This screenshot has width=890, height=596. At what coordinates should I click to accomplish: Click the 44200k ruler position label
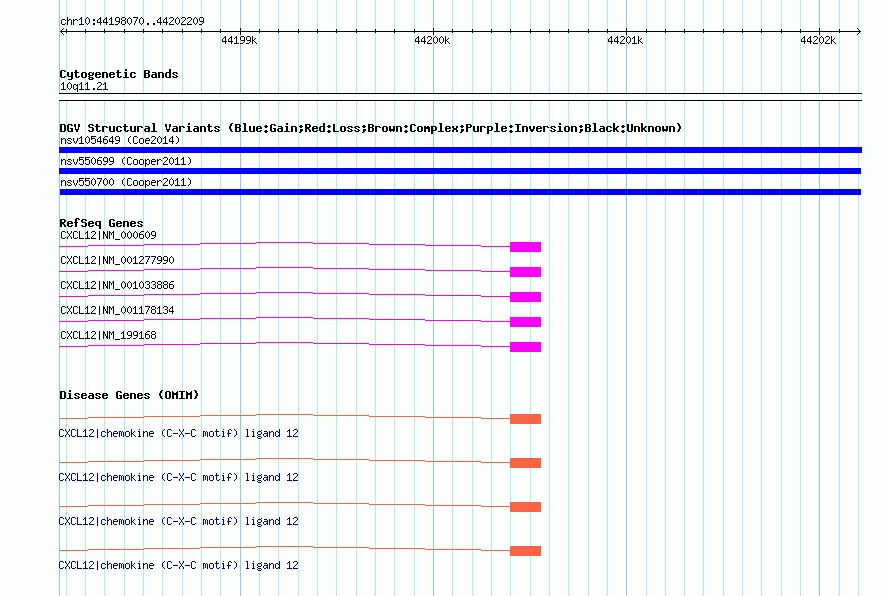tap(432, 40)
